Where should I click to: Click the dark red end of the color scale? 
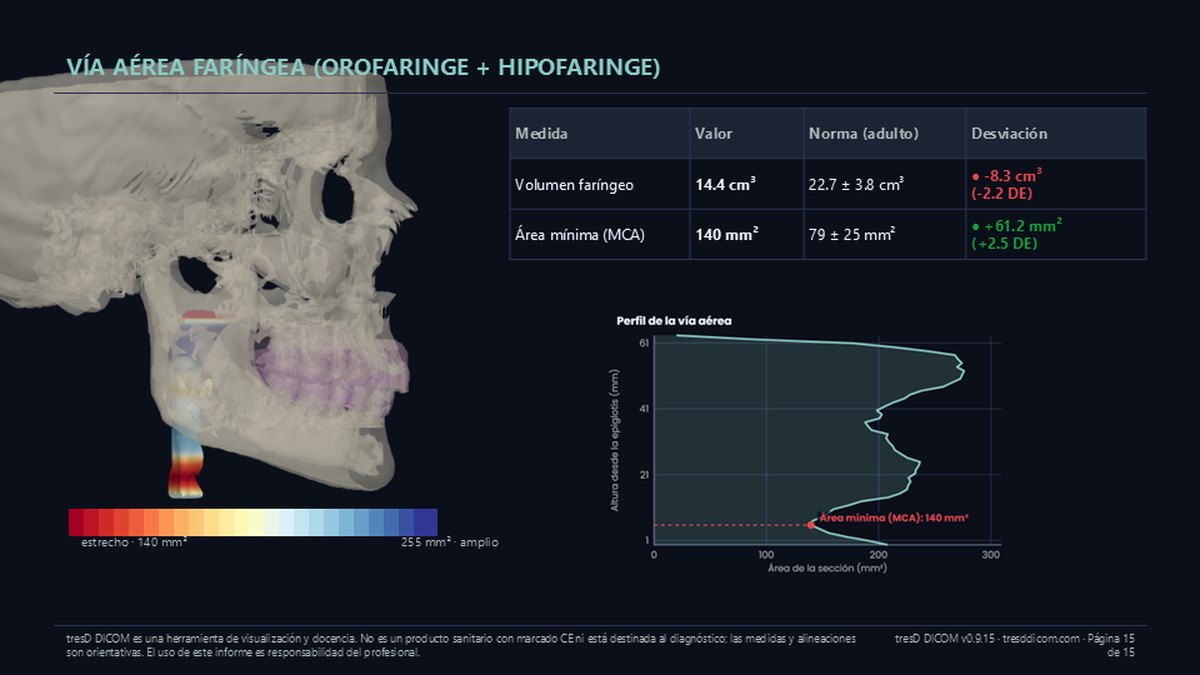point(76,522)
